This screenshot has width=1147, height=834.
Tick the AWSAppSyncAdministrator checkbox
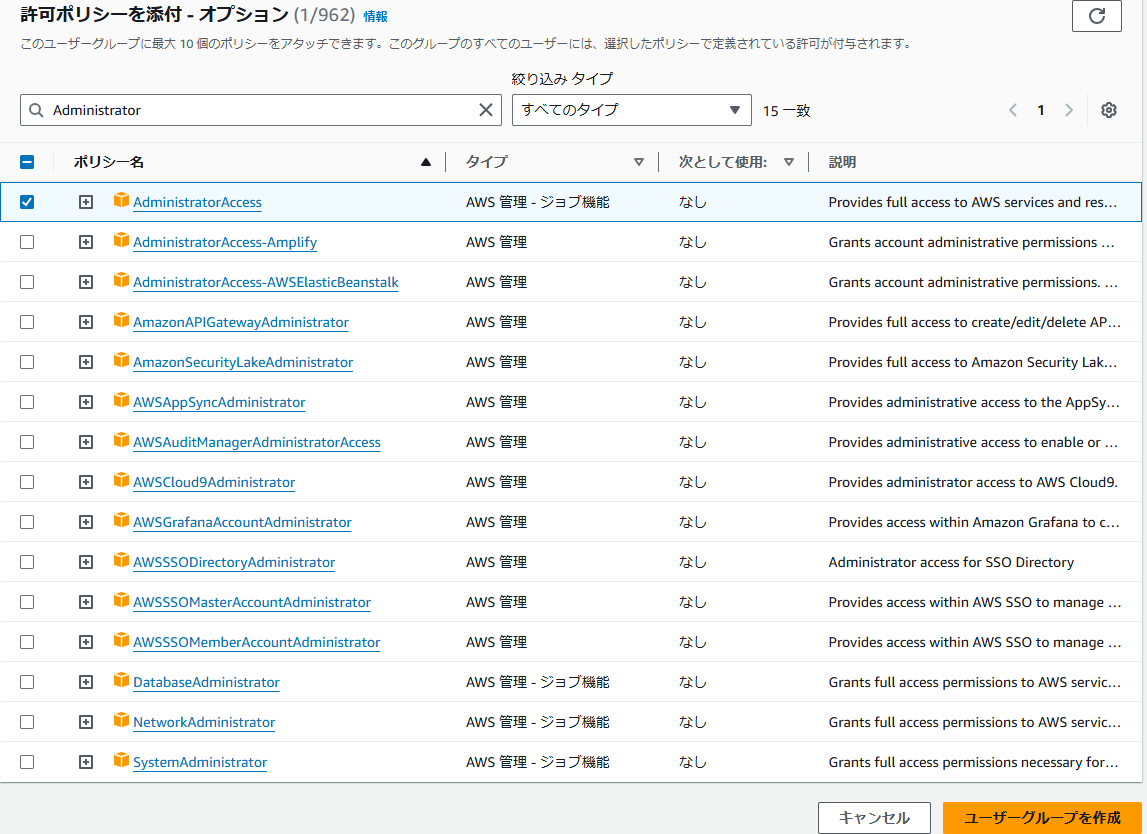27,402
